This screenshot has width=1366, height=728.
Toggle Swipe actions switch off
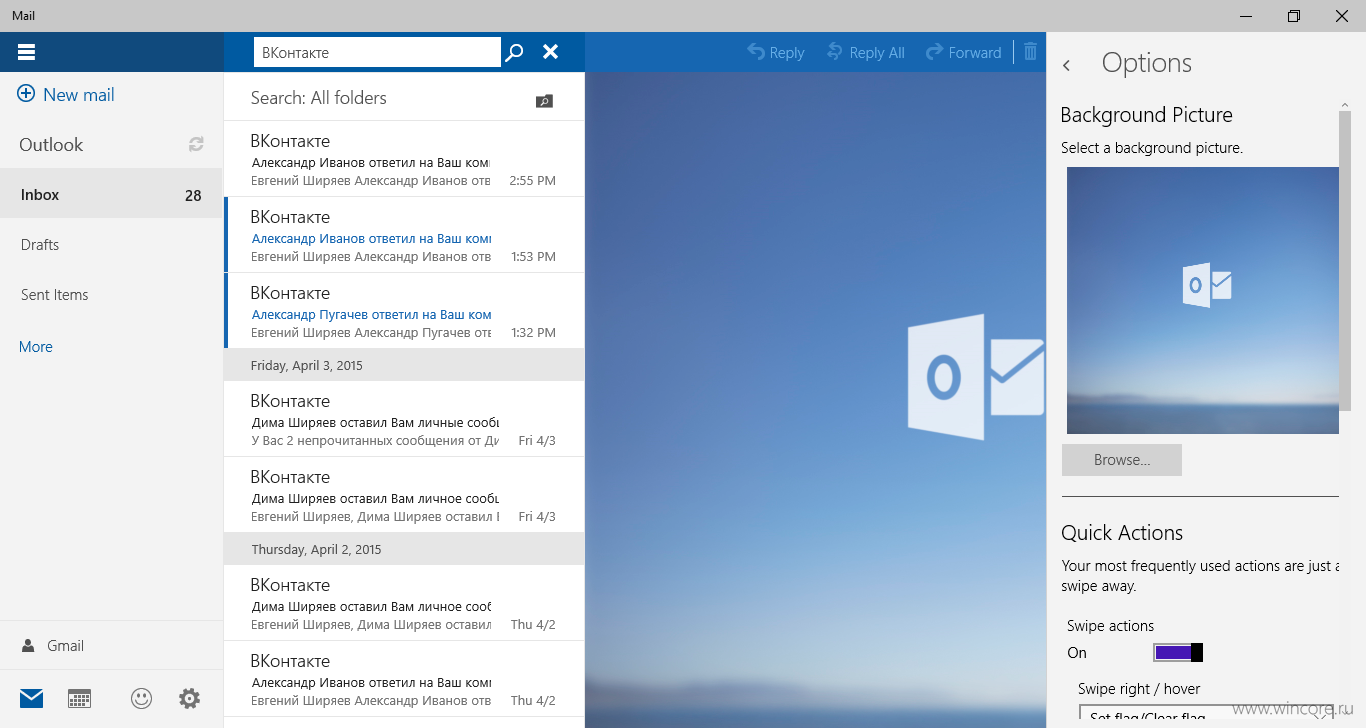tap(1178, 652)
